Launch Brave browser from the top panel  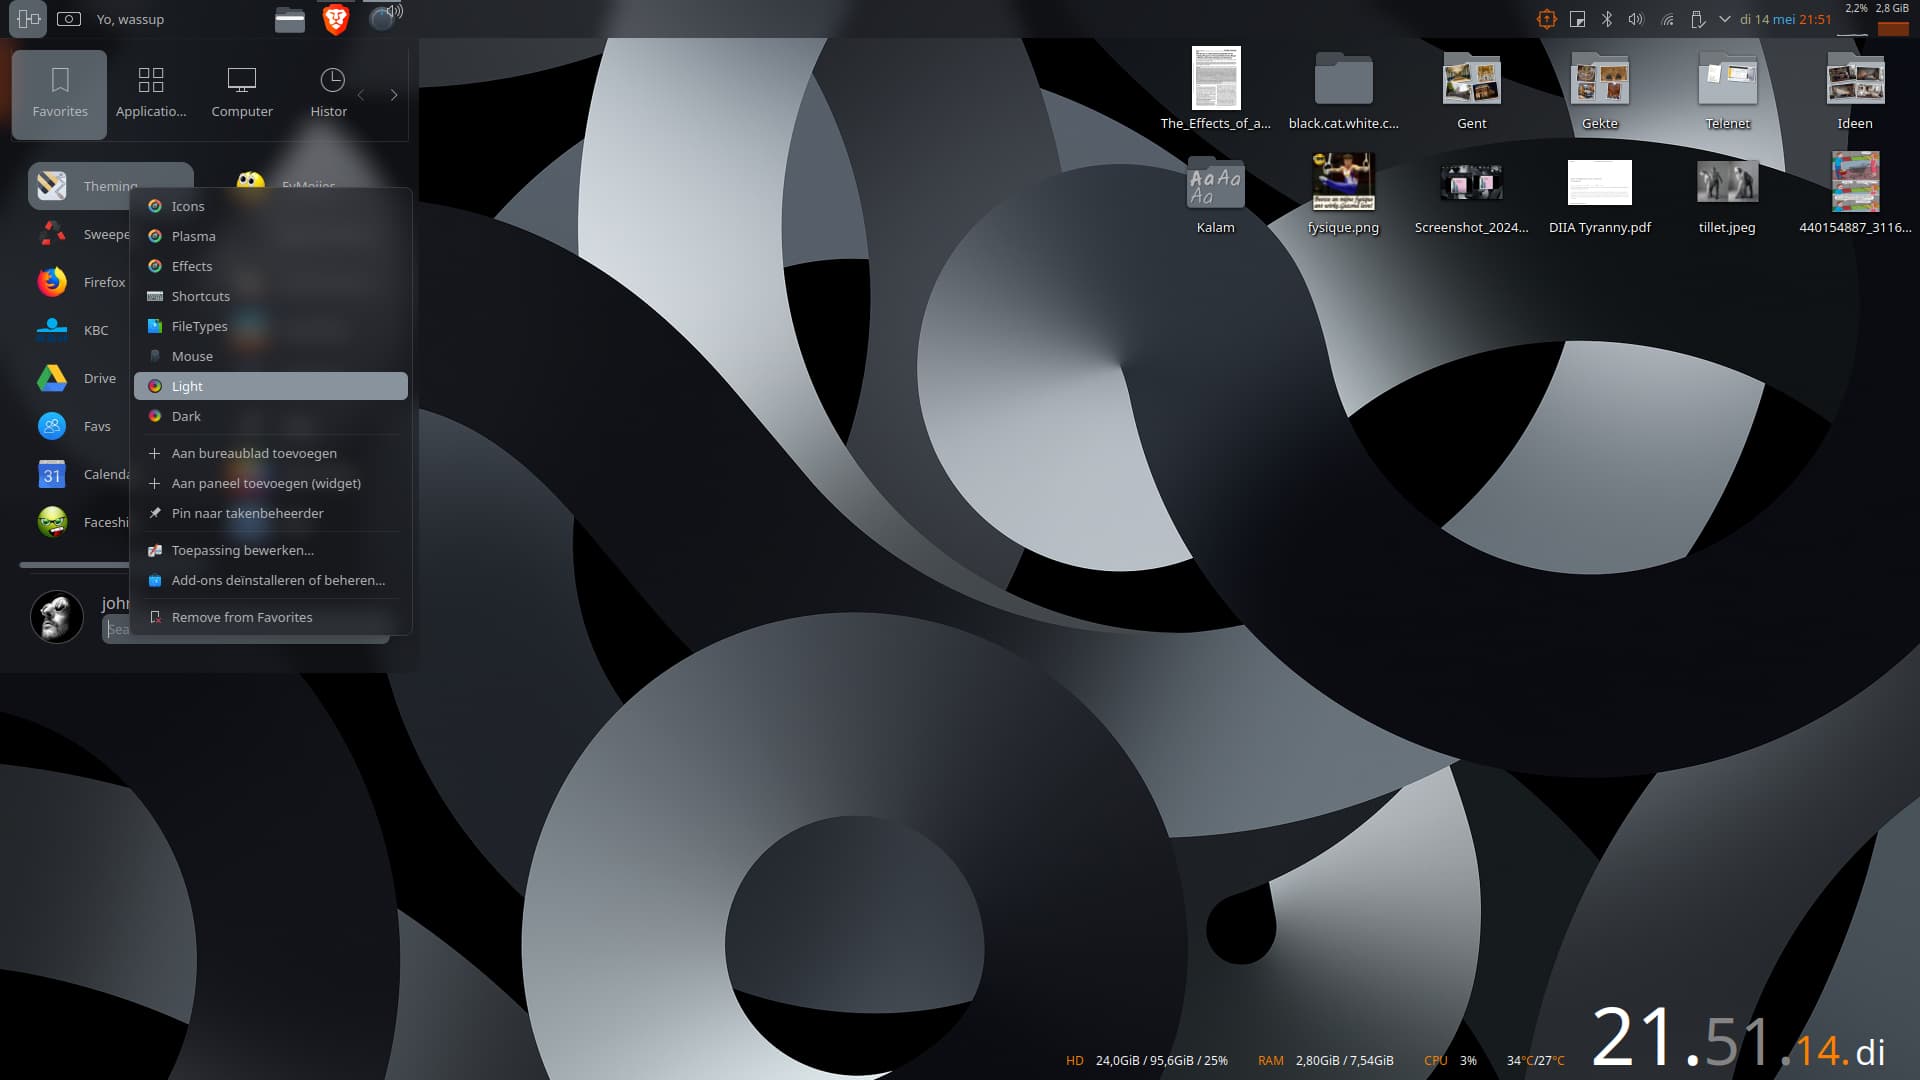336,19
